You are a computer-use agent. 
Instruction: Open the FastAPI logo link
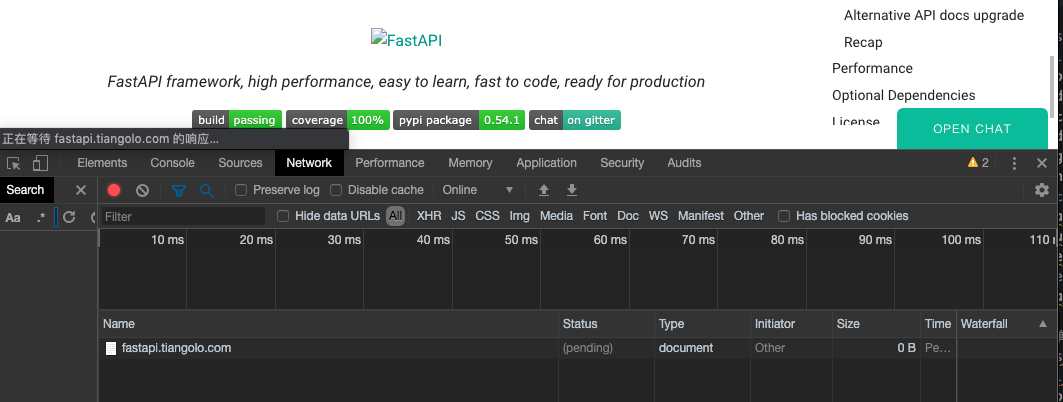pos(406,40)
